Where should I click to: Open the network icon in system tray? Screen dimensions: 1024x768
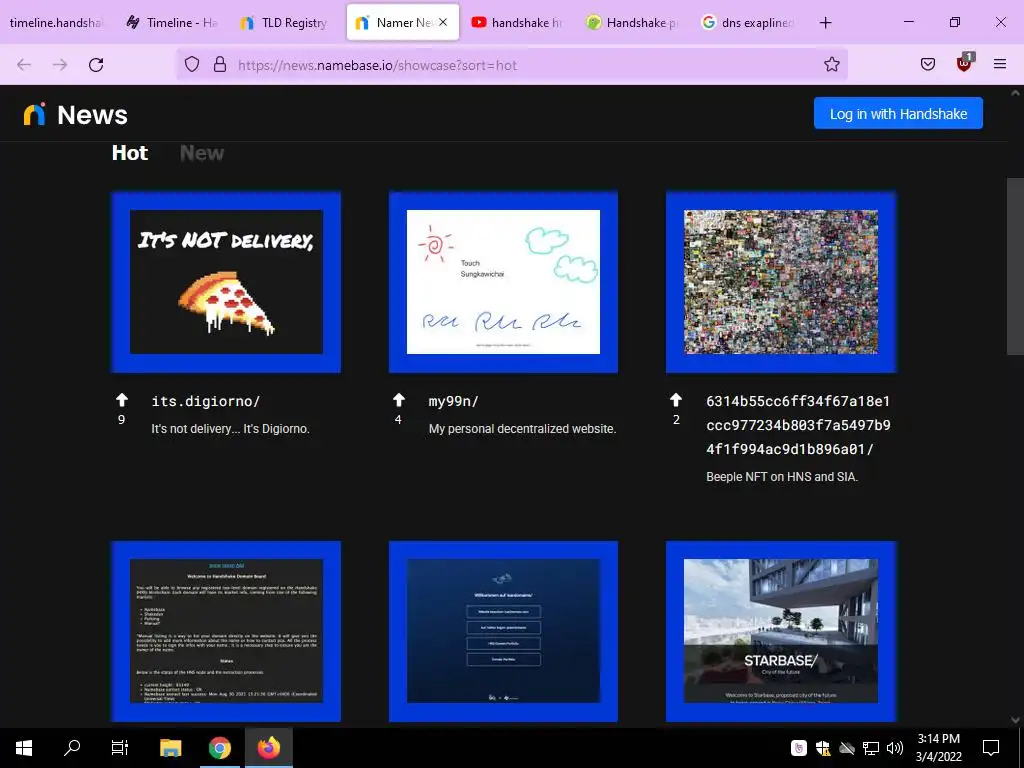(871, 748)
